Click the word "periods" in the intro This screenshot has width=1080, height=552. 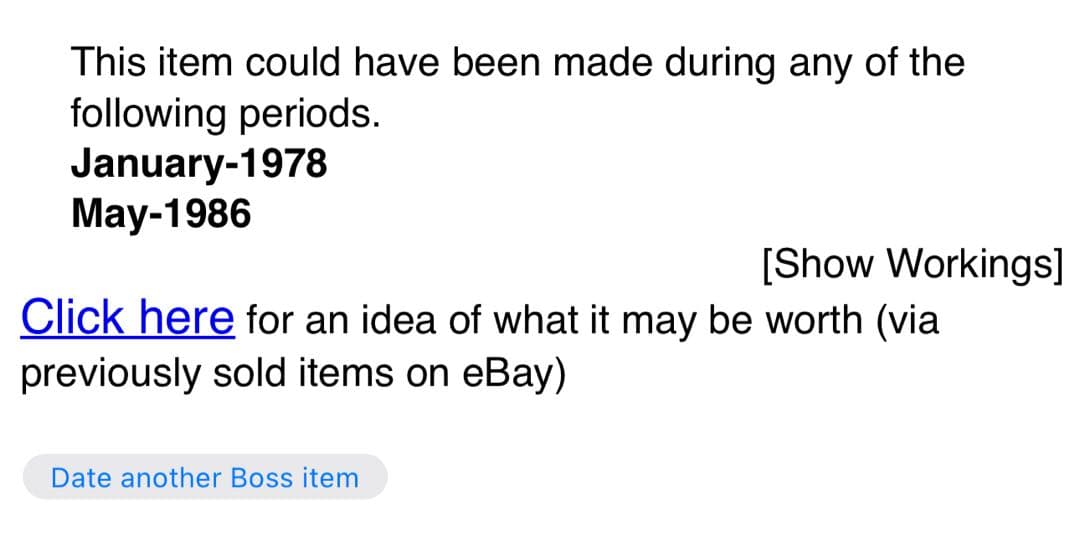(x=308, y=116)
